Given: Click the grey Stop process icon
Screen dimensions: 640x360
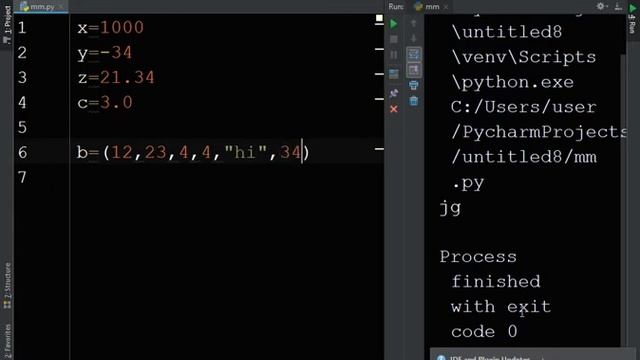Looking at the screenshot, I should (393, 39).
